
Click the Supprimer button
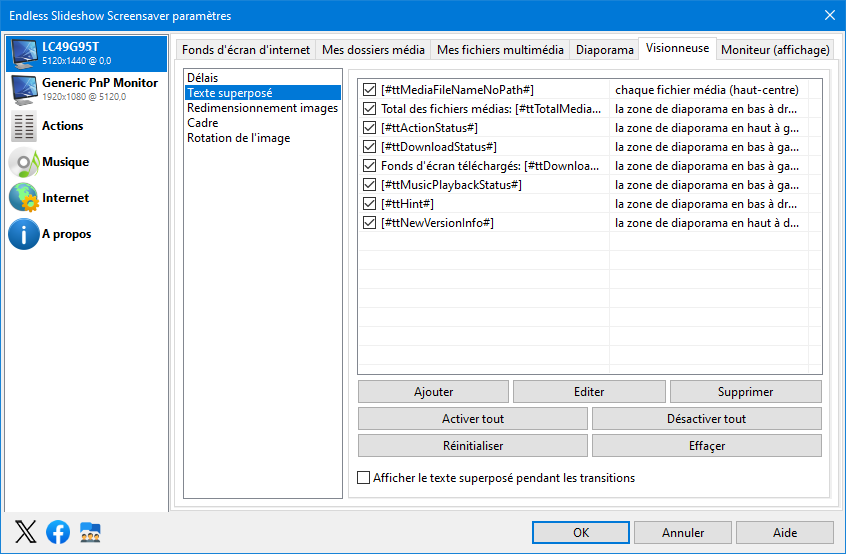[746, 392]
